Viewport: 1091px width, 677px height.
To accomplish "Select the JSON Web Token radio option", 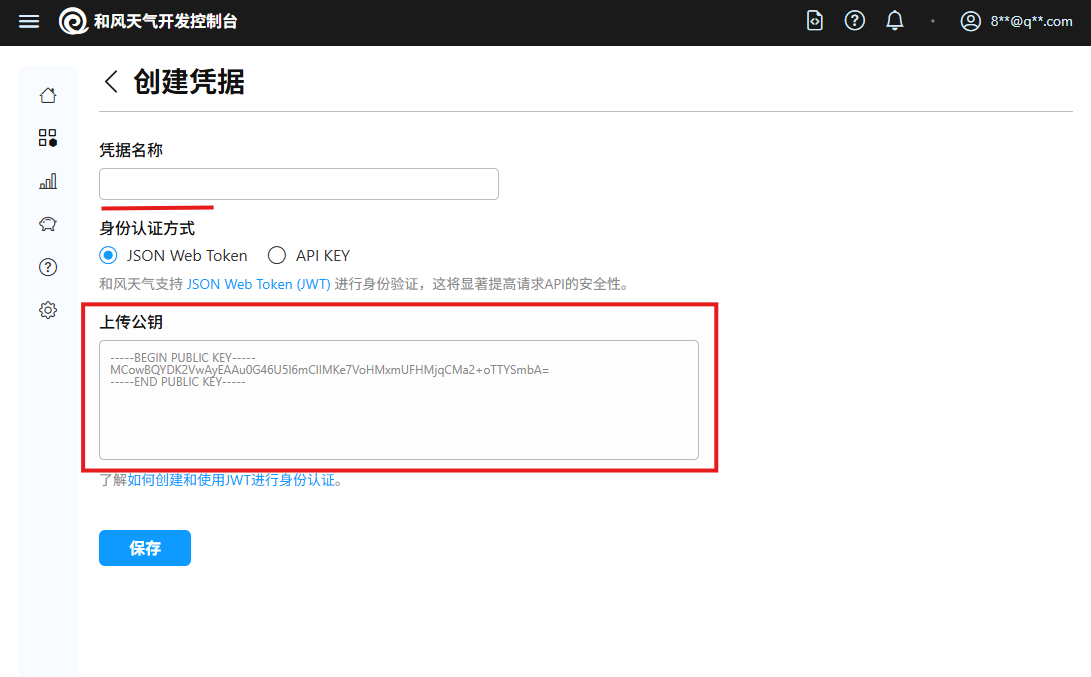I will tap(109, 256).
